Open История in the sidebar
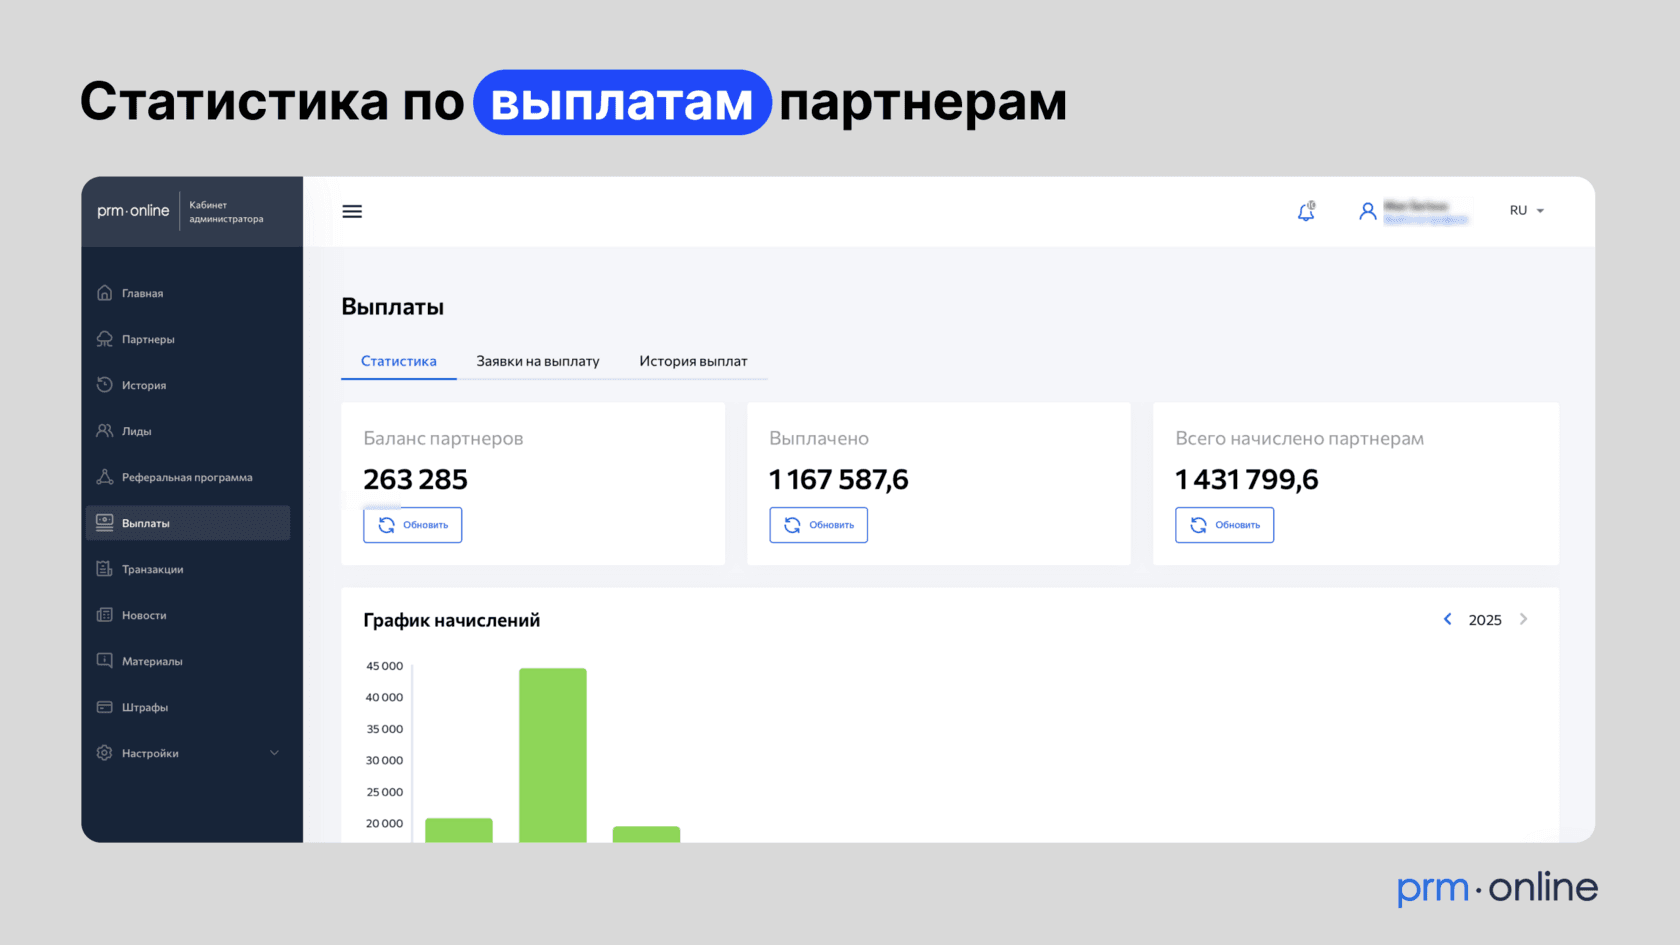Screen dimensions: 1680x945 (144, 386)
